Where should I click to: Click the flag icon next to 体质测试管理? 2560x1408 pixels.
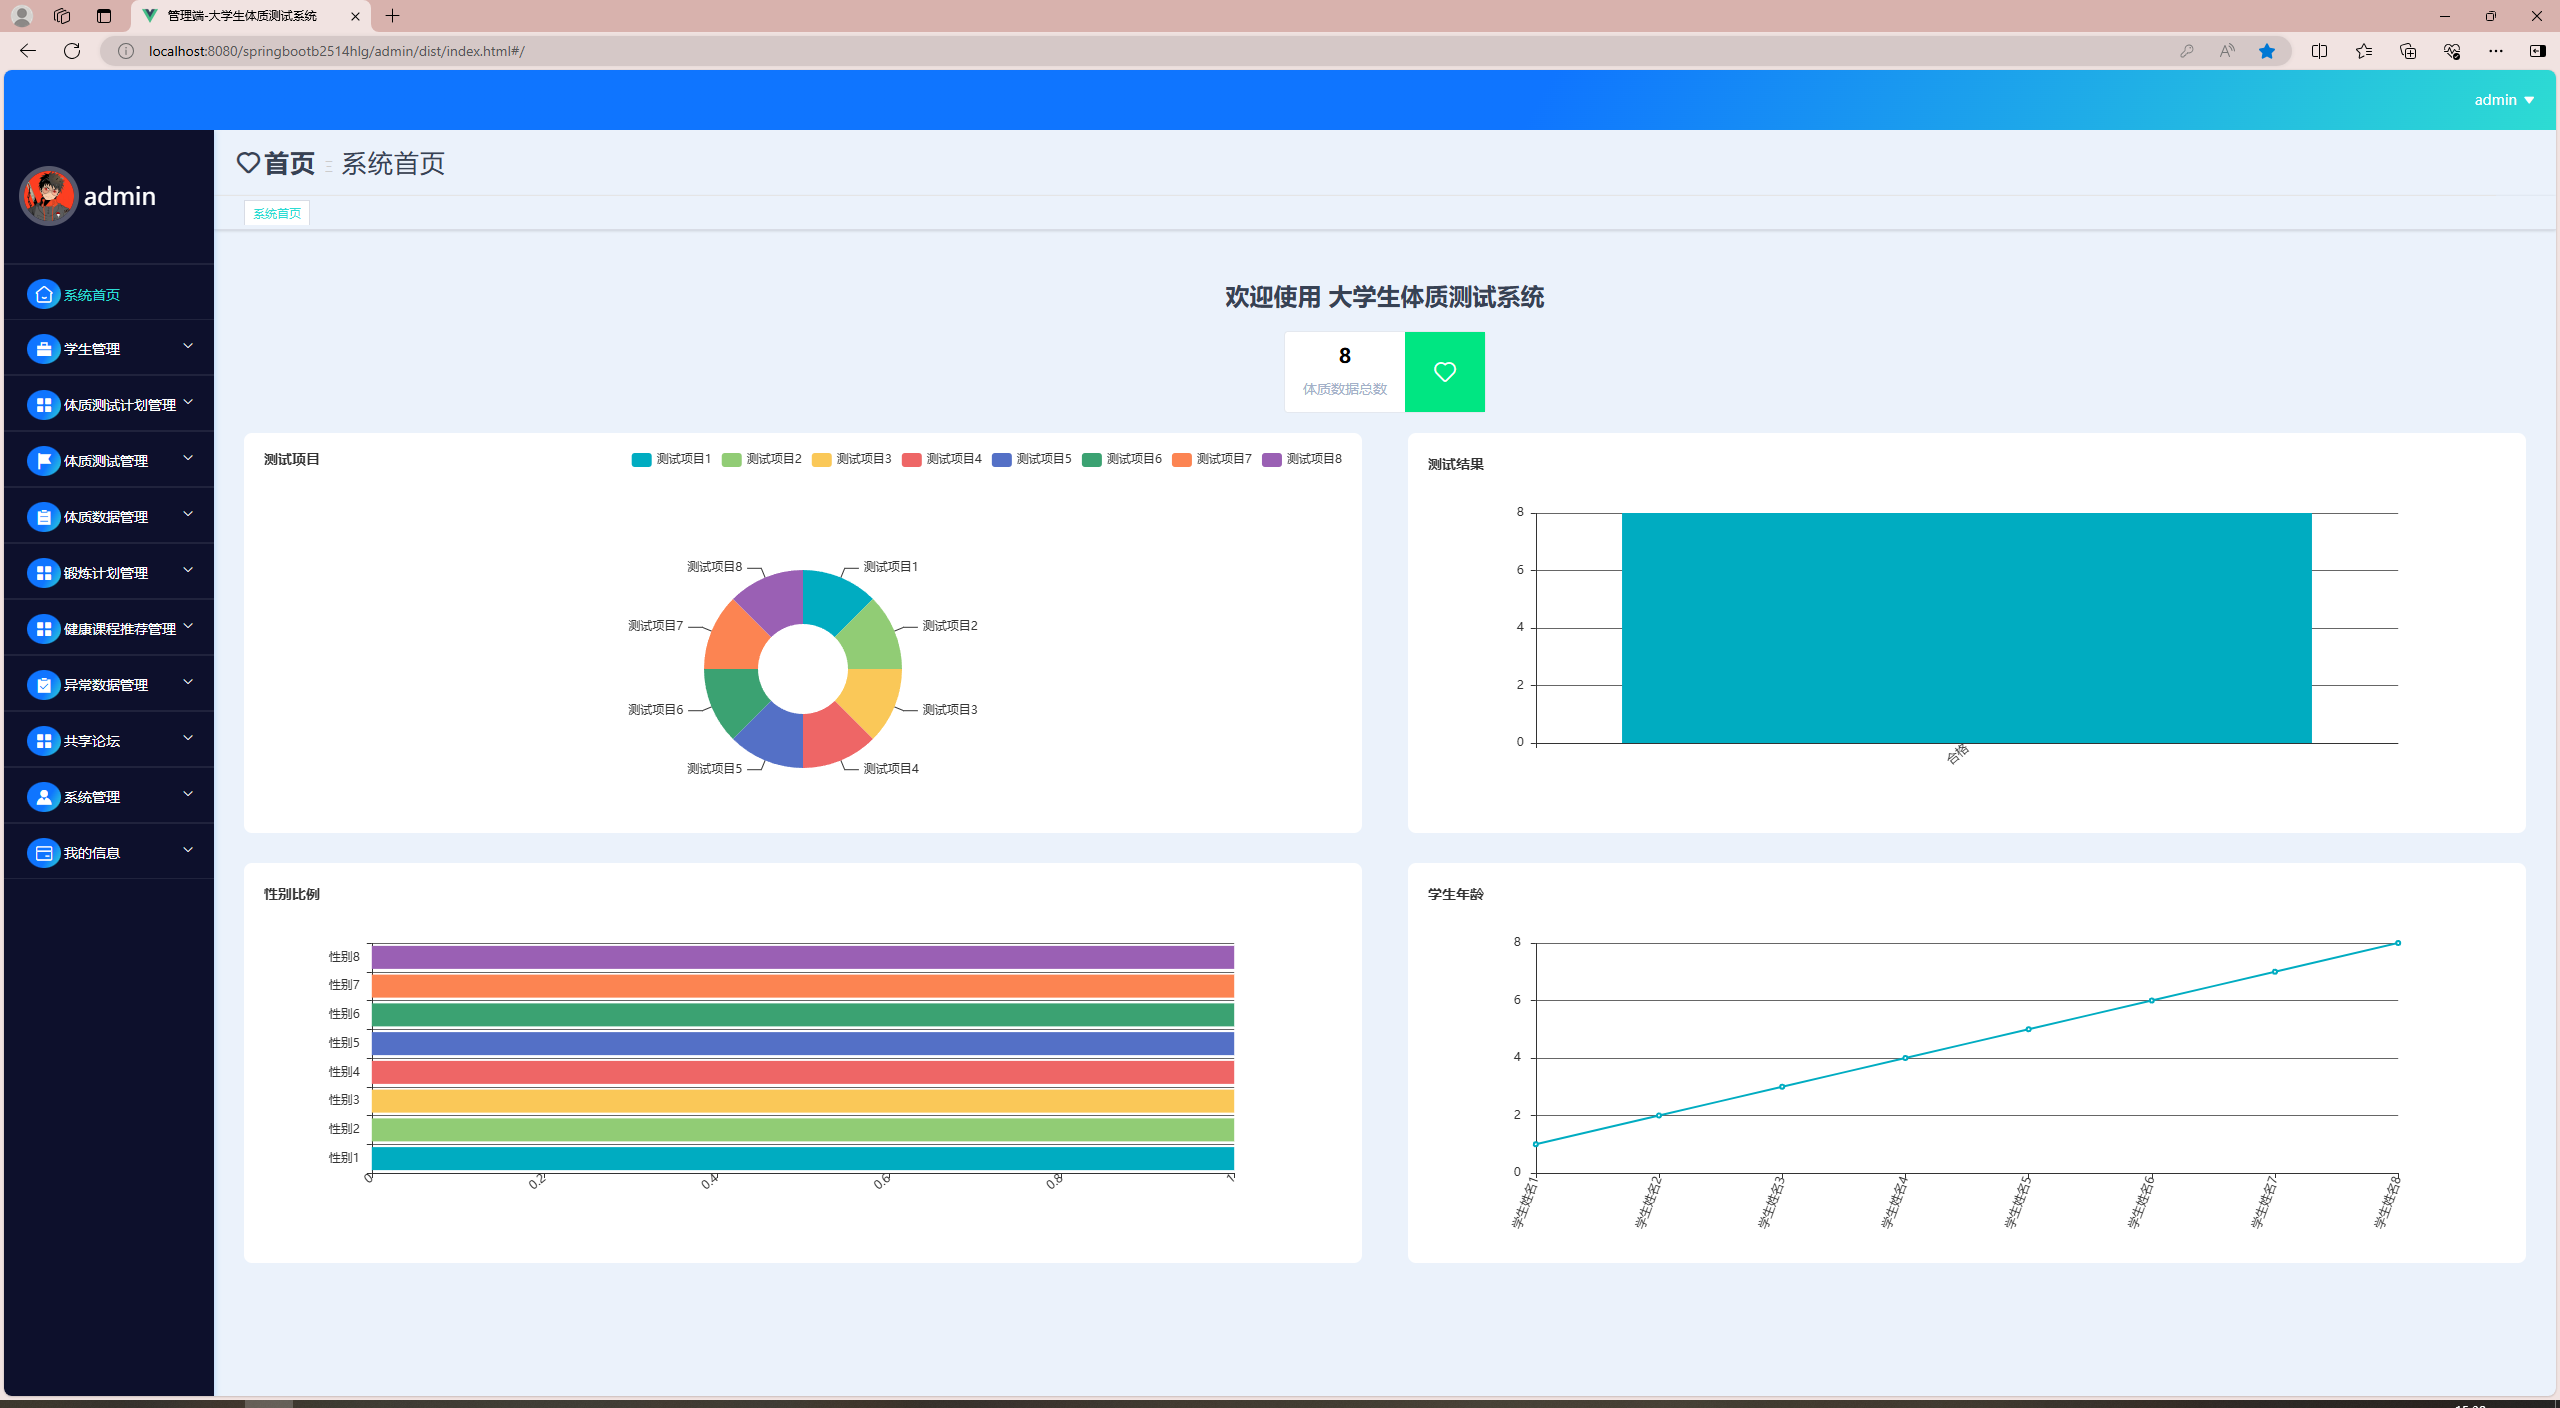(43, 460)
